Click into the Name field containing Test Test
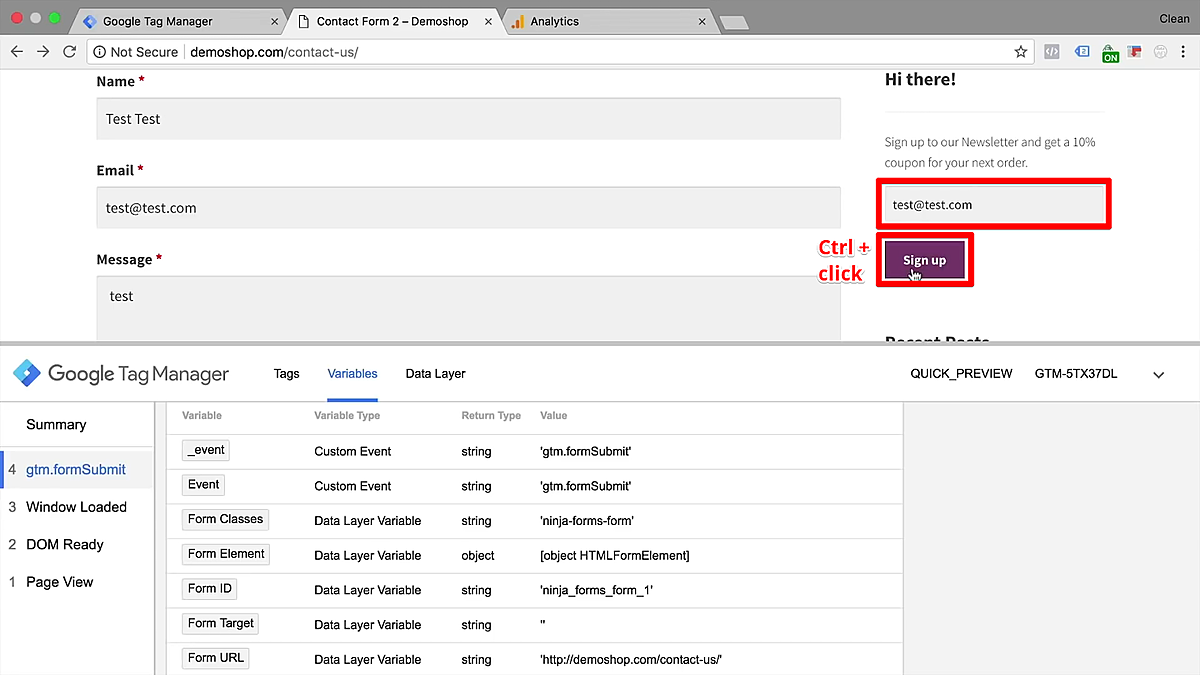 [468, 119]
